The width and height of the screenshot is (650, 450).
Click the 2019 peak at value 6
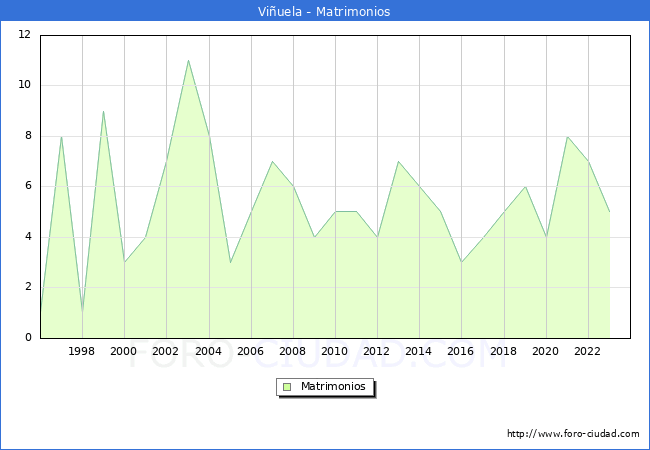pyautogui.click(x=526, y=187)
